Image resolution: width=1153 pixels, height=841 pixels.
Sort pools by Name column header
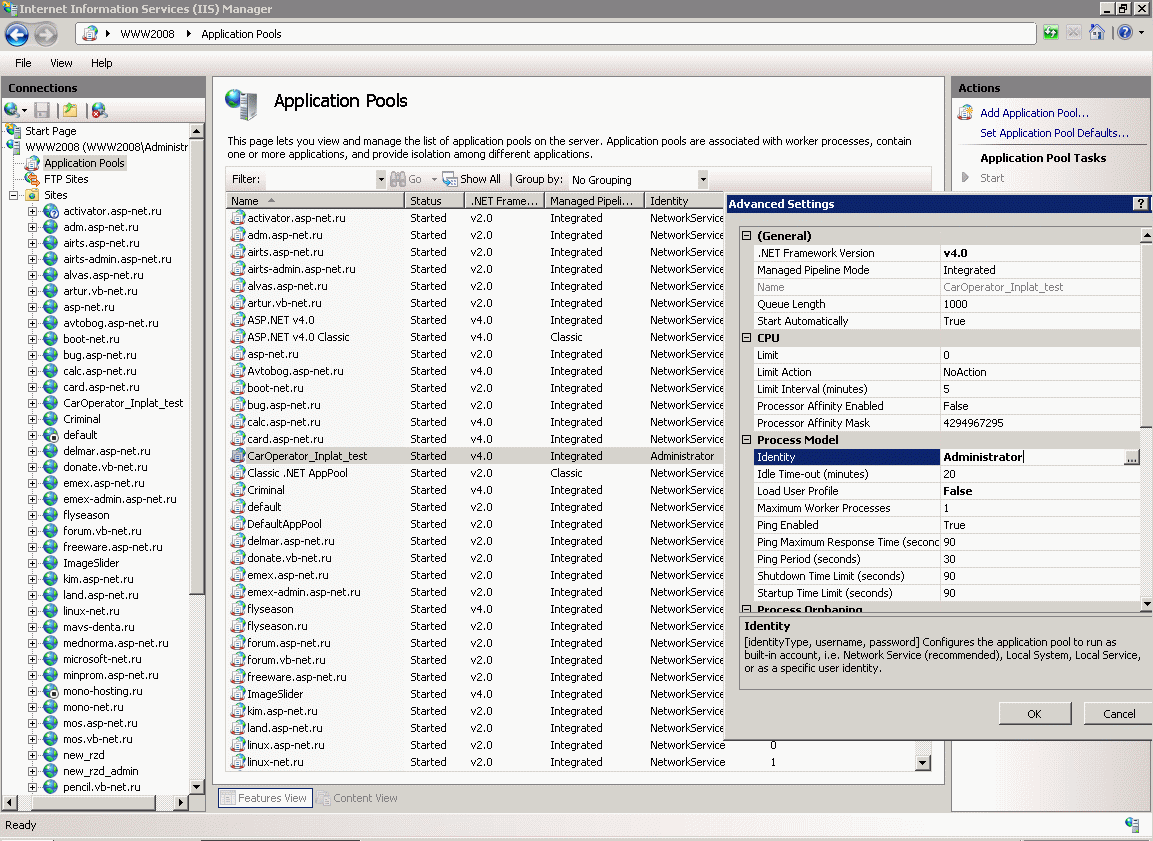(315, 201)
